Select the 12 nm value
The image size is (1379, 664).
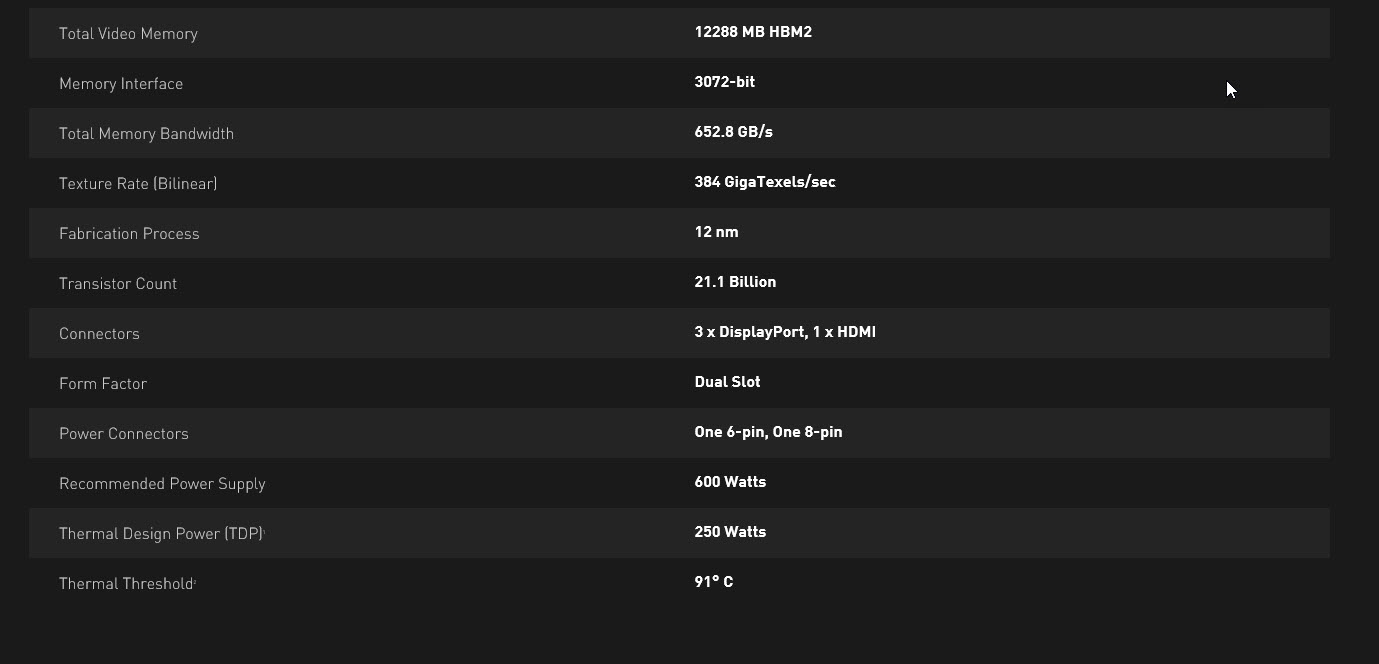(x=716, y=232)
